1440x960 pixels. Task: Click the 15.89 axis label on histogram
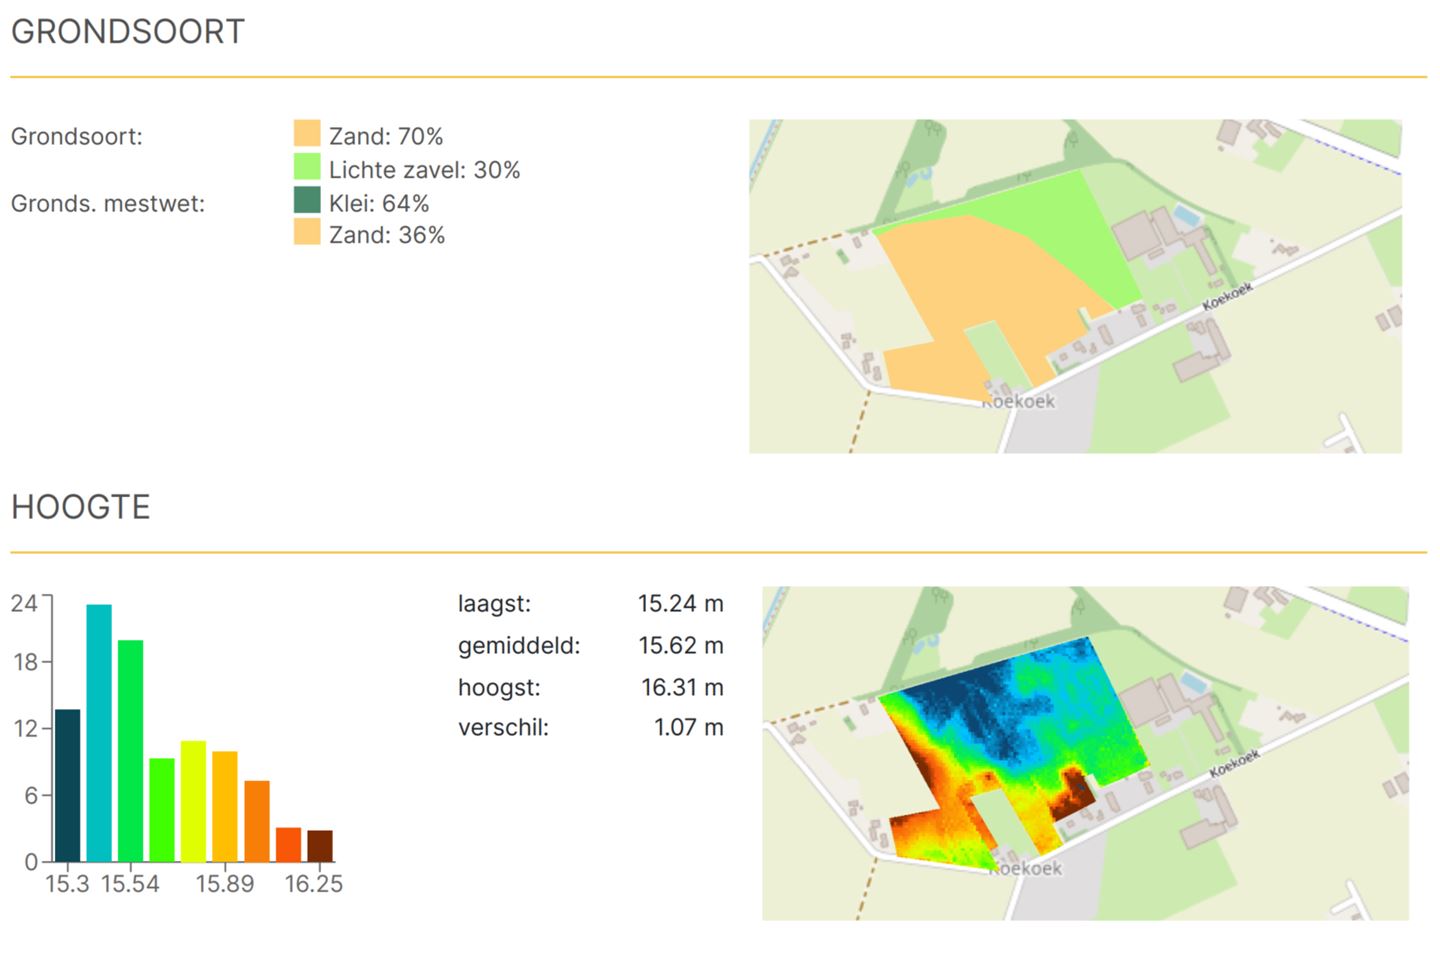(225, 884)
